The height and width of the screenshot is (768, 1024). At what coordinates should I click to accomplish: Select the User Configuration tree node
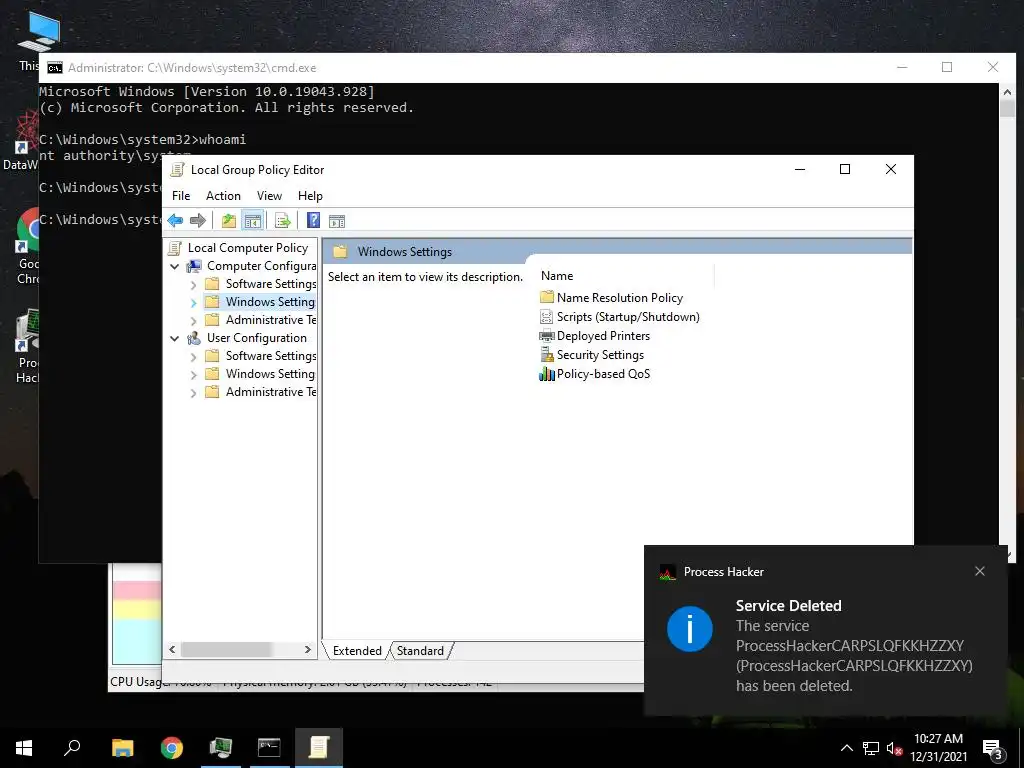[247, 338]
